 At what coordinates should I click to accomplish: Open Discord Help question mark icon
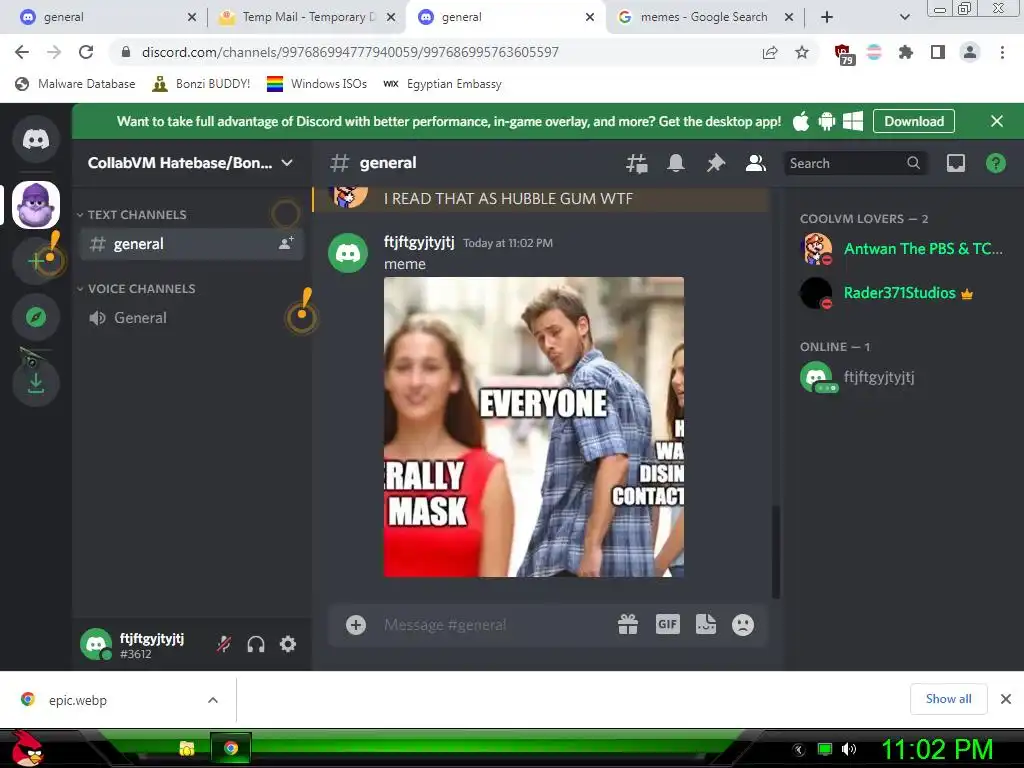click(x=996, y=163)
